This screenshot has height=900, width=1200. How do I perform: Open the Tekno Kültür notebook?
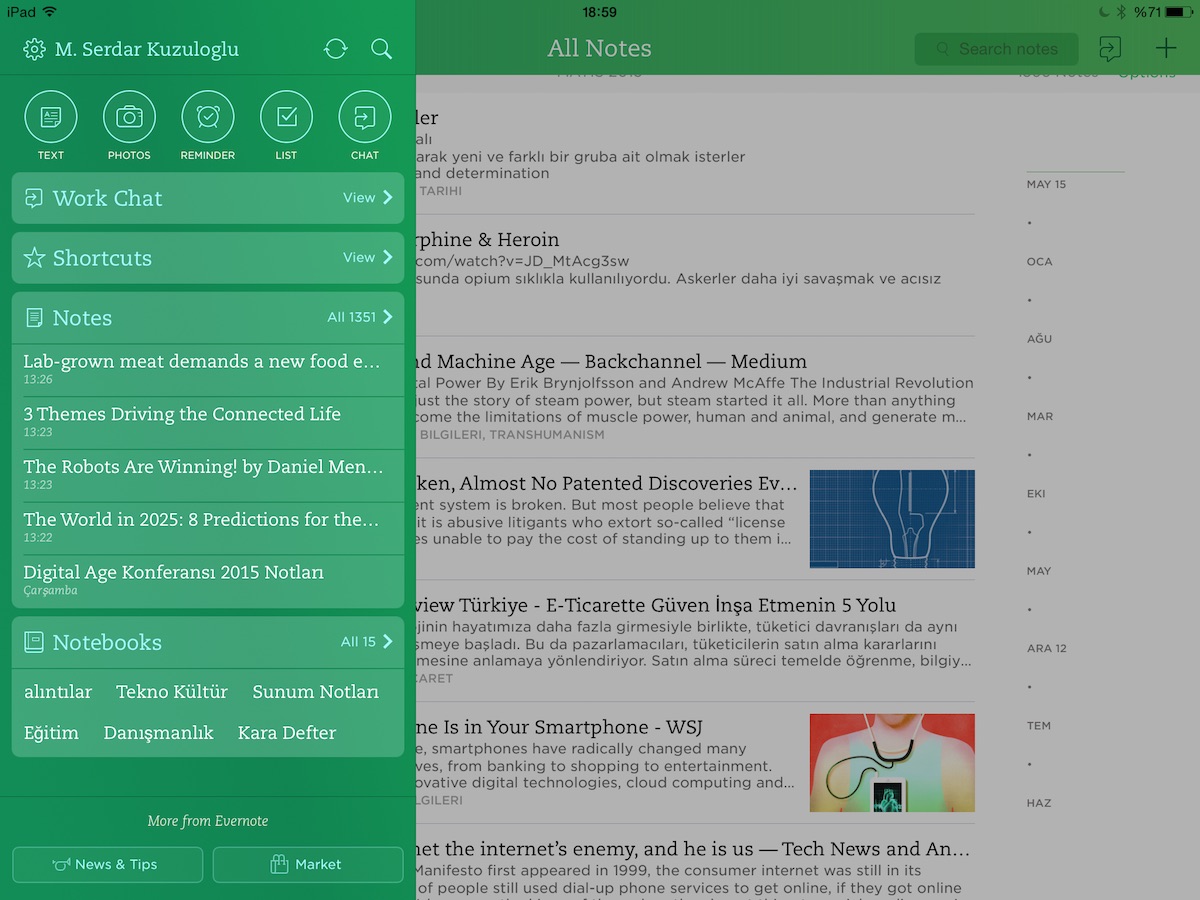[x=172, y=692]
